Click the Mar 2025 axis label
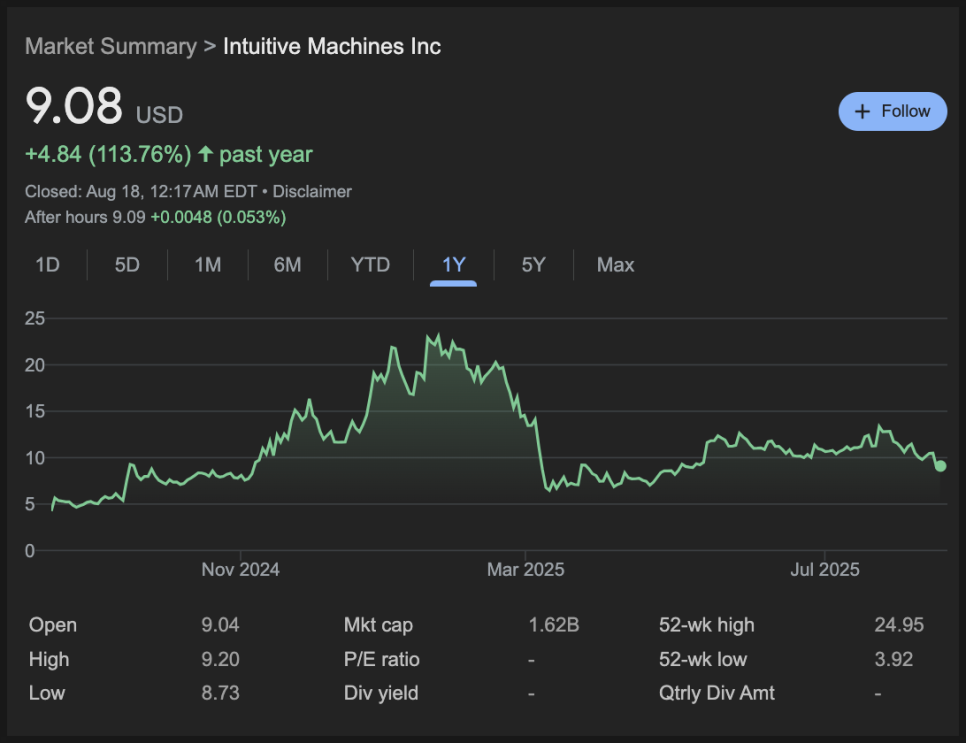The image size is (966, 743). click(x=526, y=569)
